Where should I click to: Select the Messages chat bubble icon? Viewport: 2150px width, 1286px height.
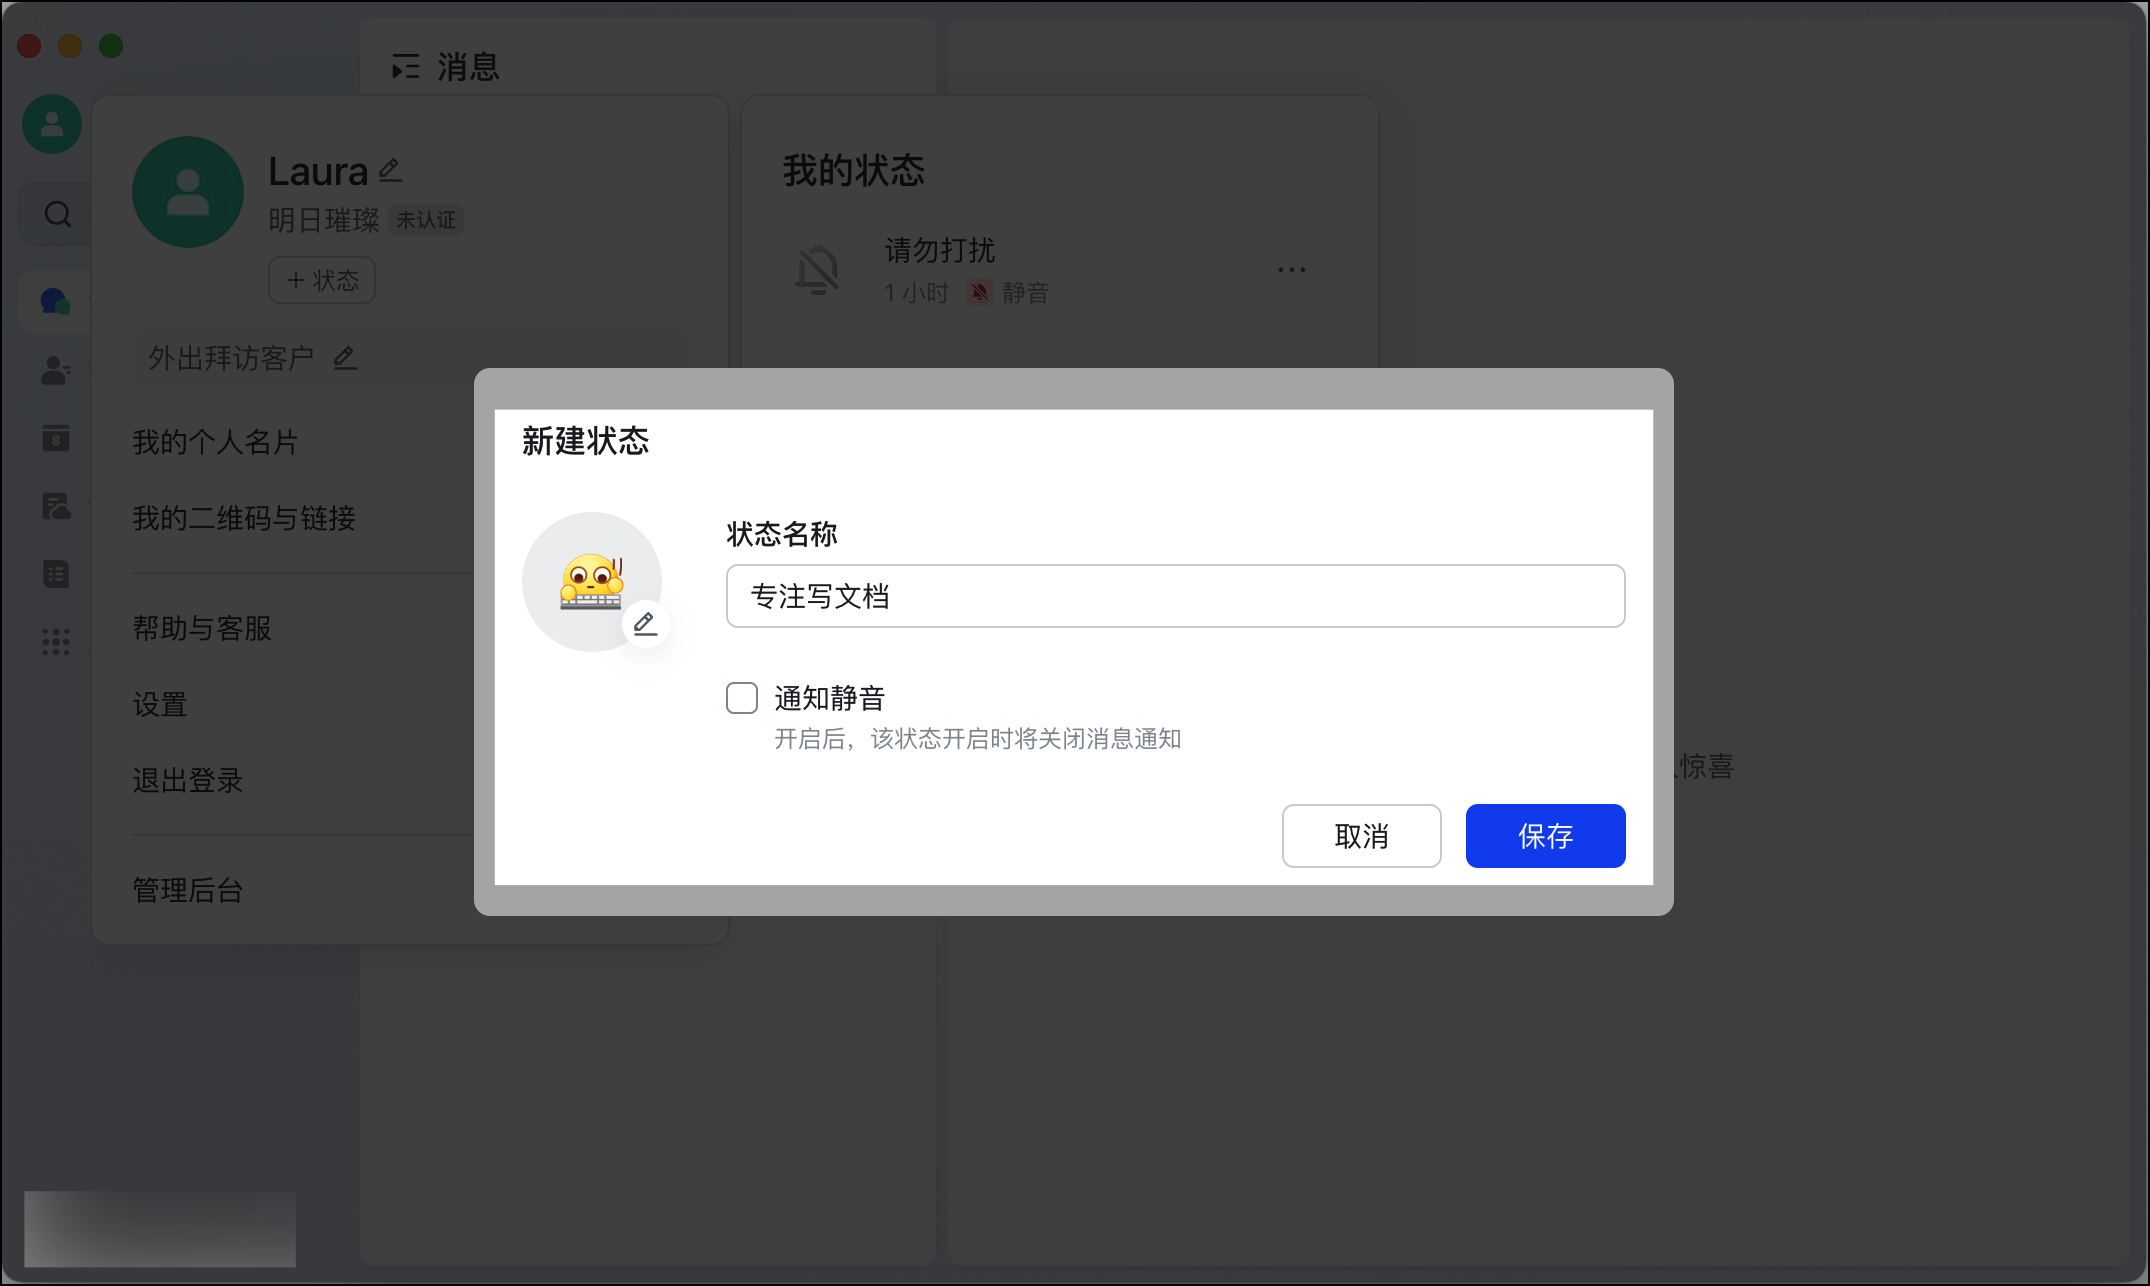(x=56, y=300)
